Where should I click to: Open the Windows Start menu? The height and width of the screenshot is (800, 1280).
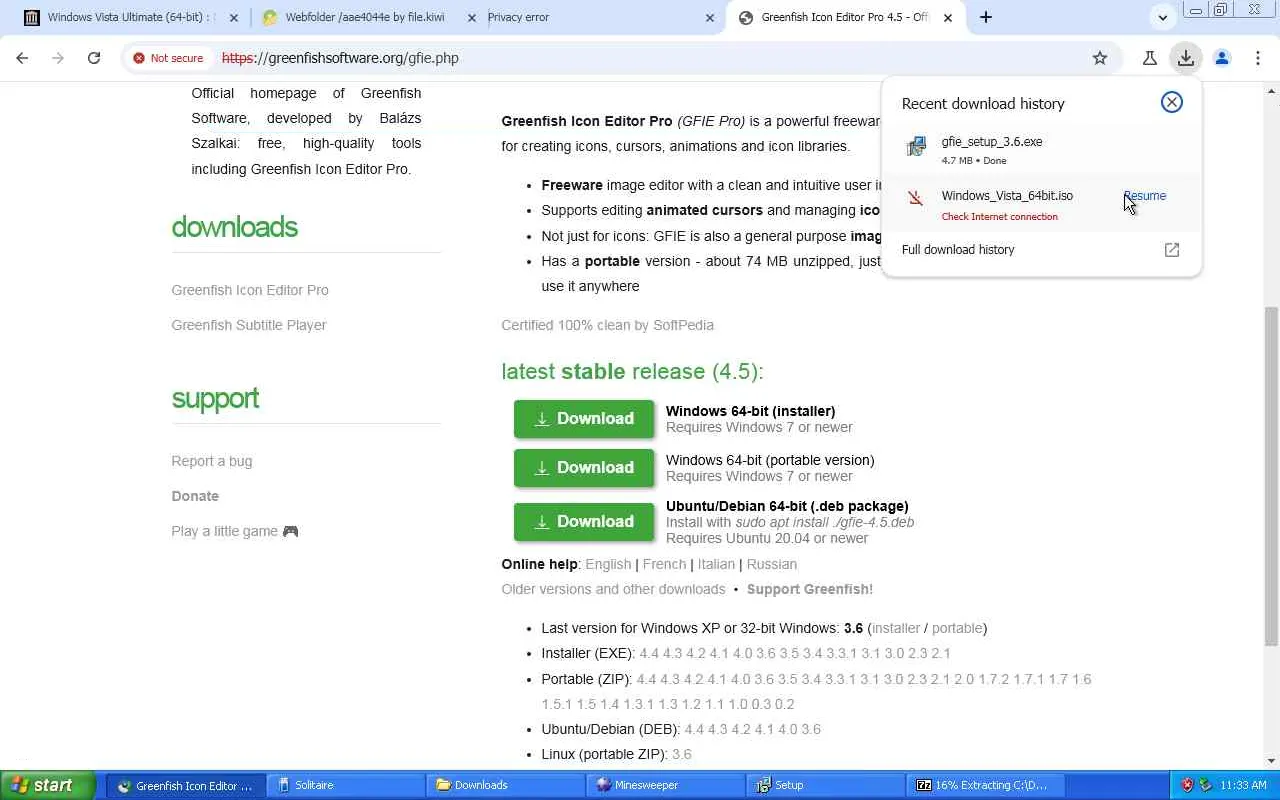pyautogui.click(x=48, y=785)
